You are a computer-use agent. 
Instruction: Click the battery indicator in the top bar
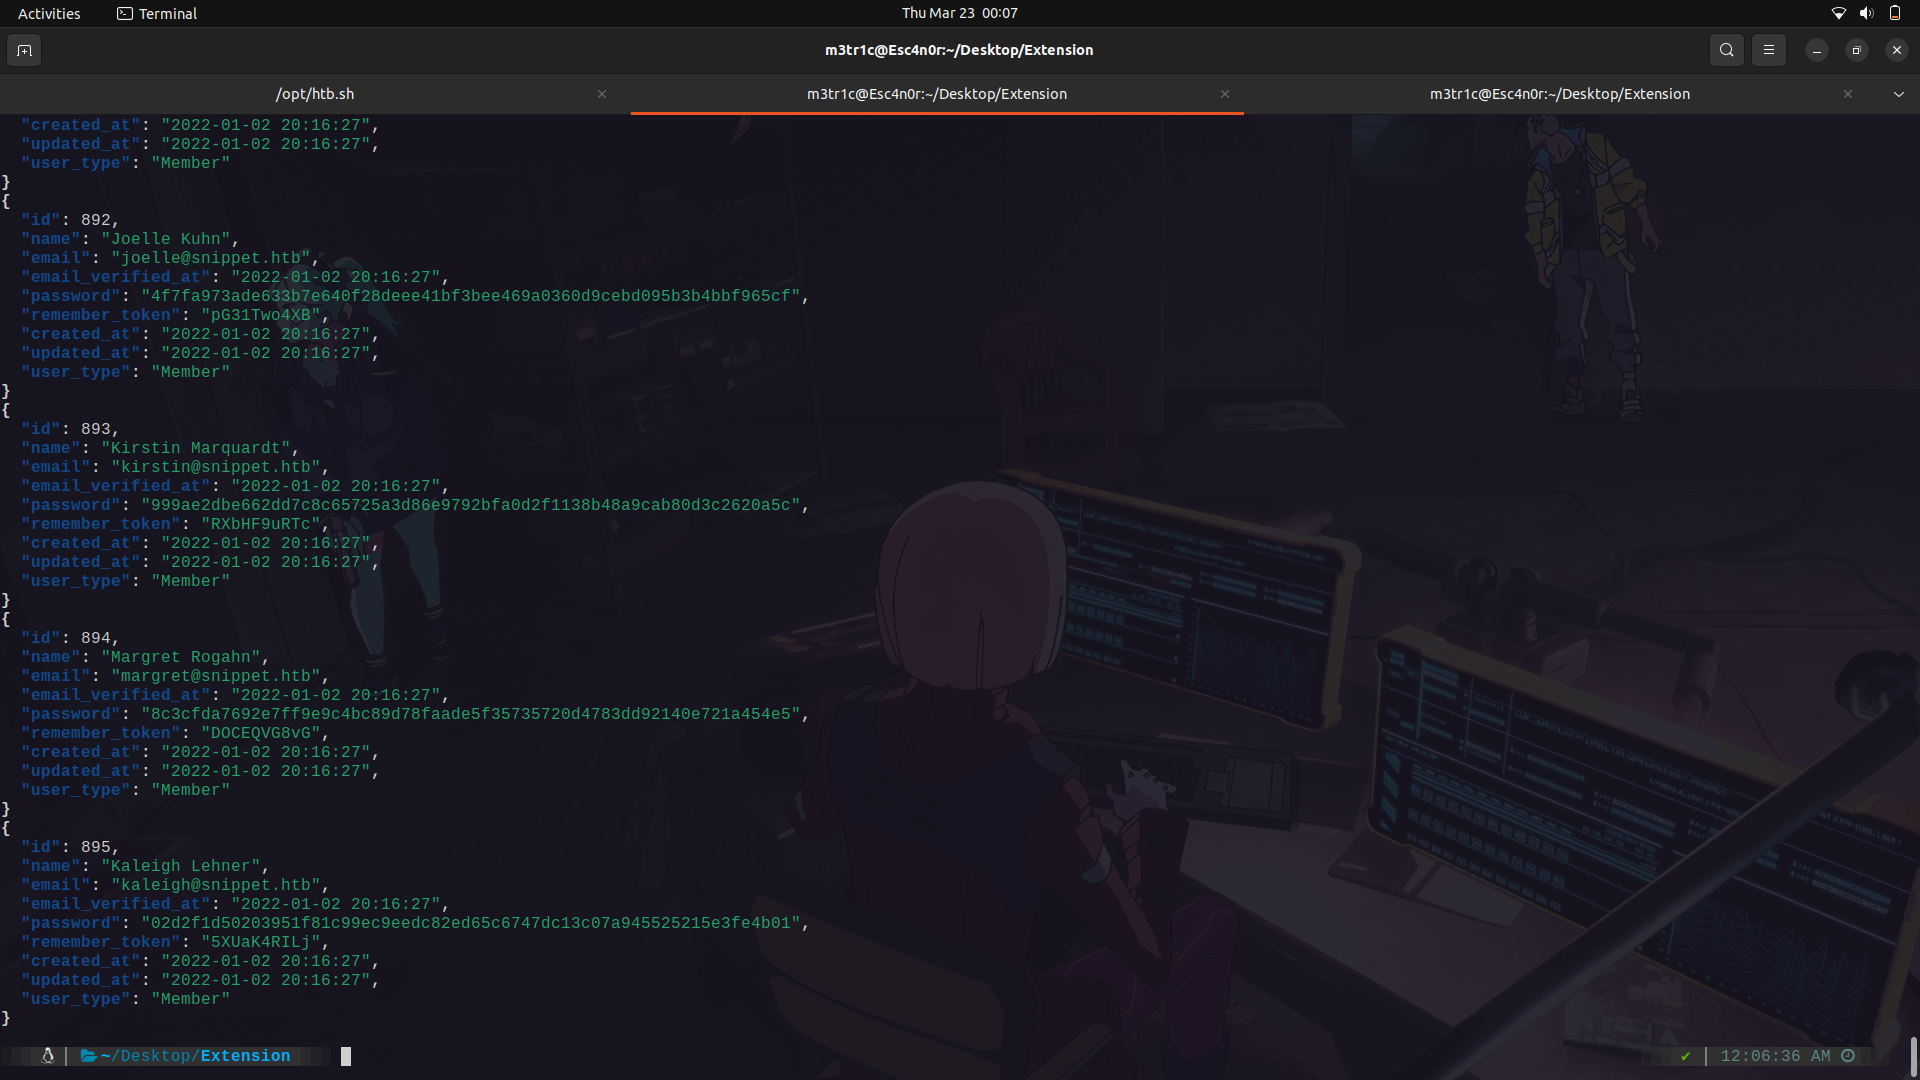1895,13
